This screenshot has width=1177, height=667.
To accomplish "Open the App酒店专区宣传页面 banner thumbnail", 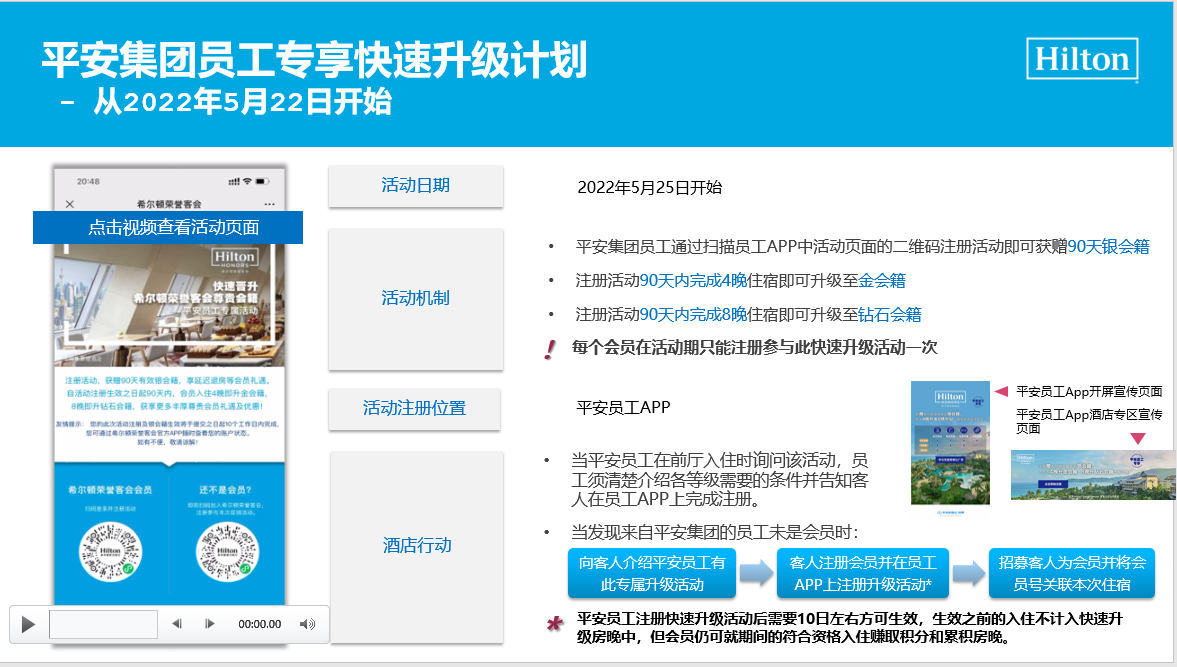I will (1093, 475).
